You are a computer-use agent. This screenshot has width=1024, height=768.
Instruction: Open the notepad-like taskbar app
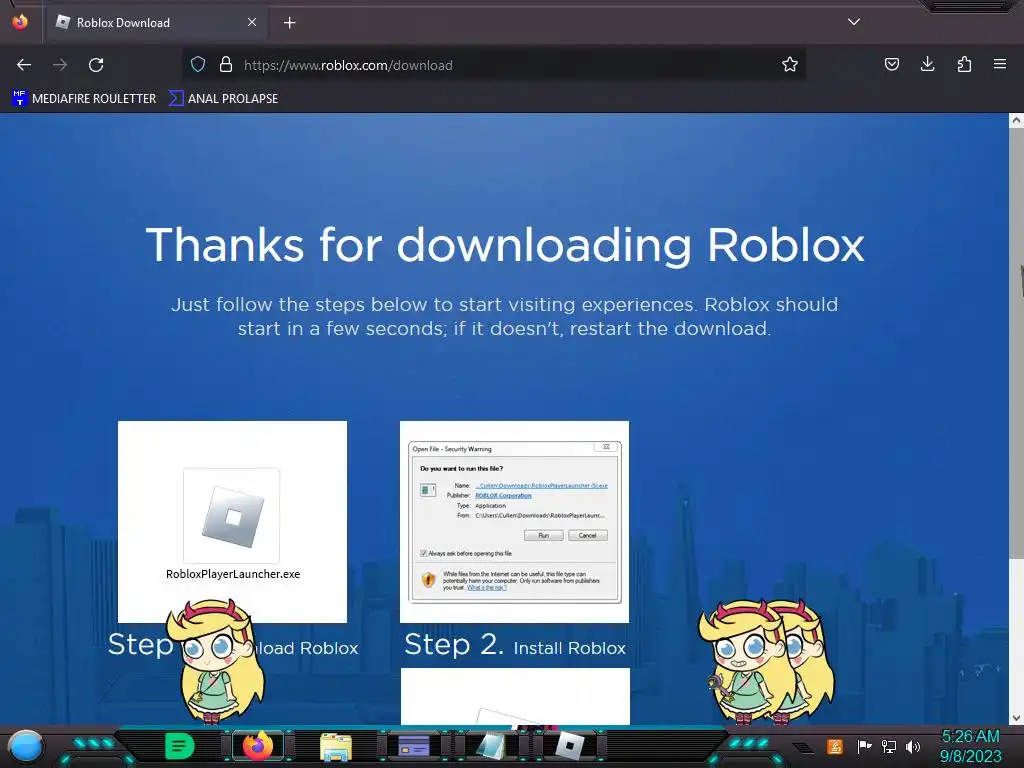(490, 746)
